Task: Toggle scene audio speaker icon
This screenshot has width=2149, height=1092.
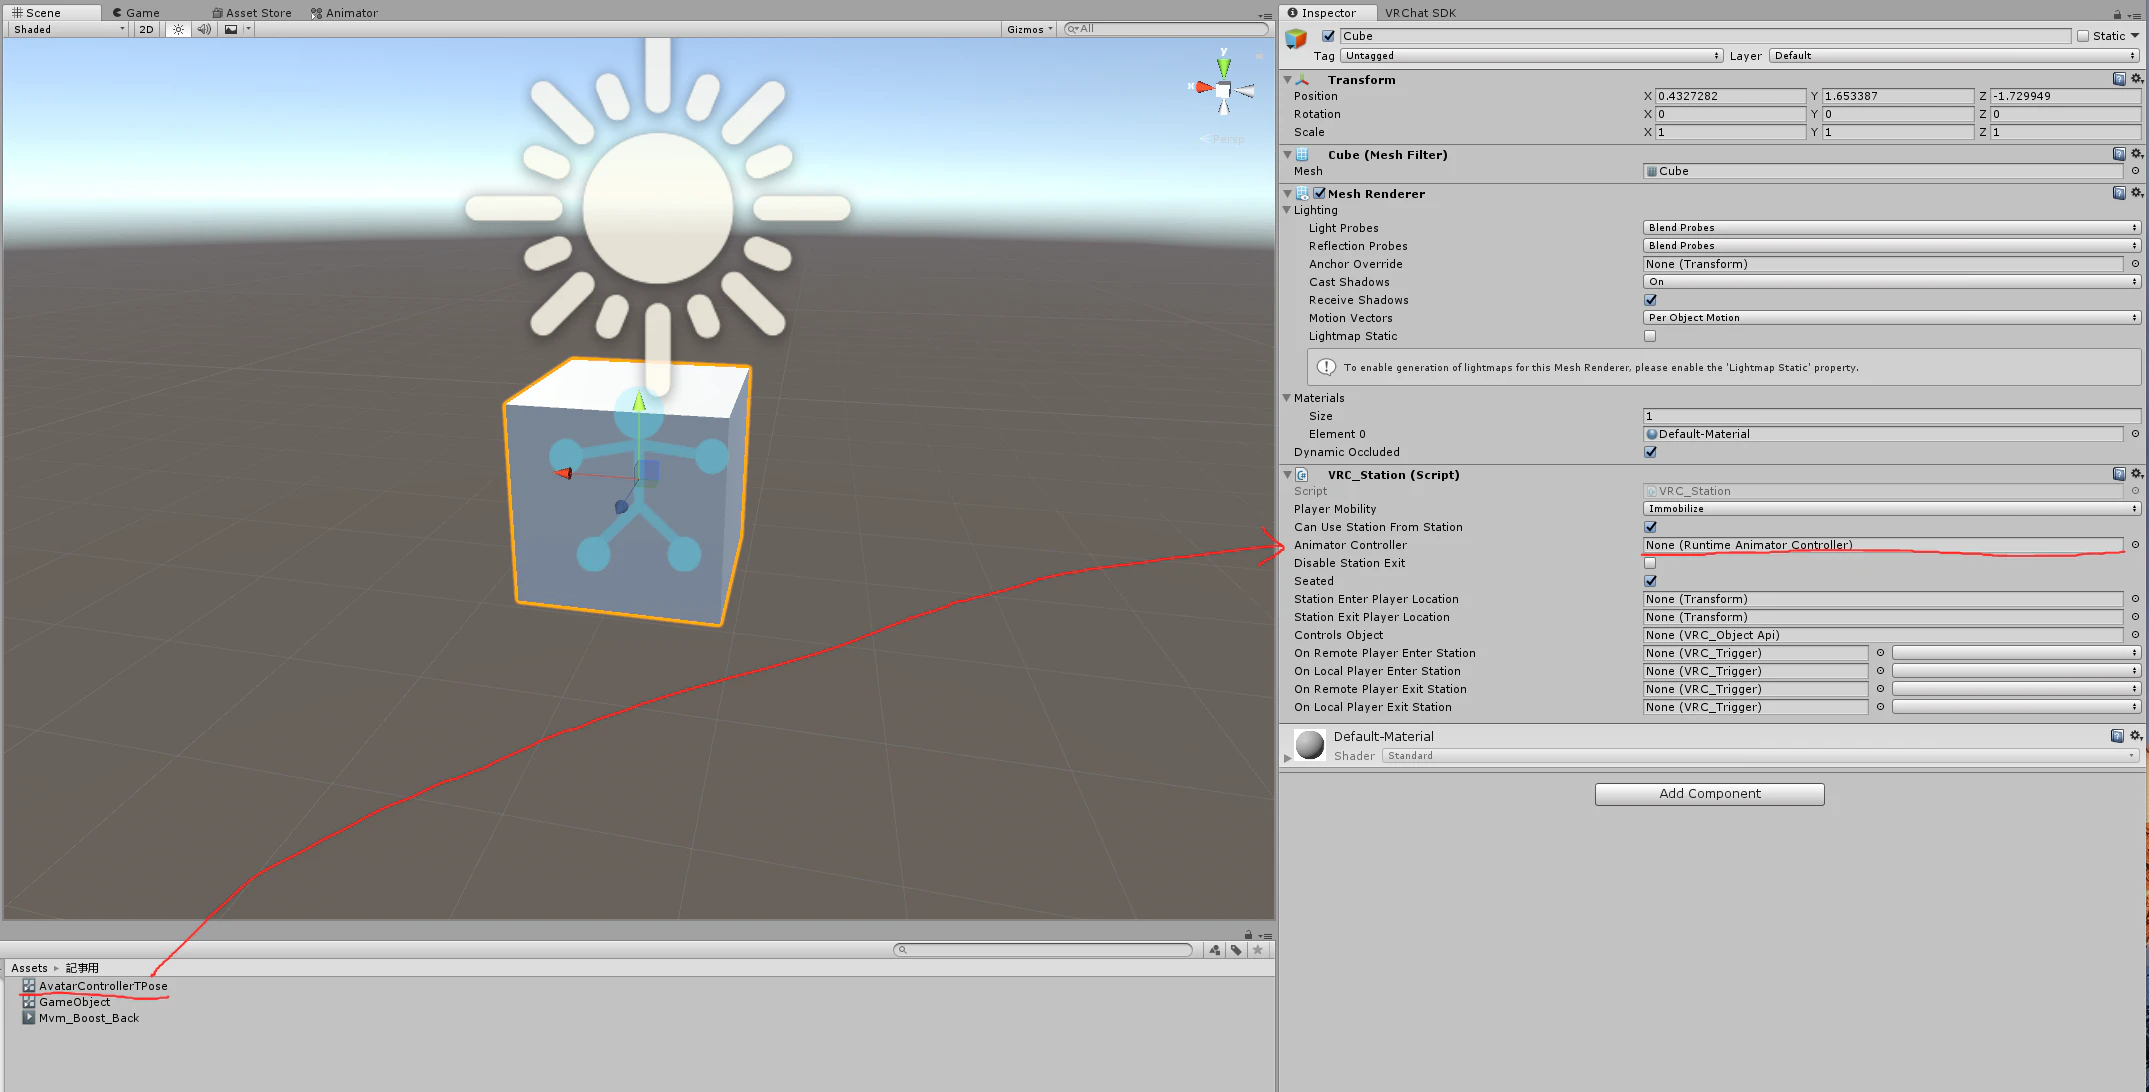Action: point(204,29)
